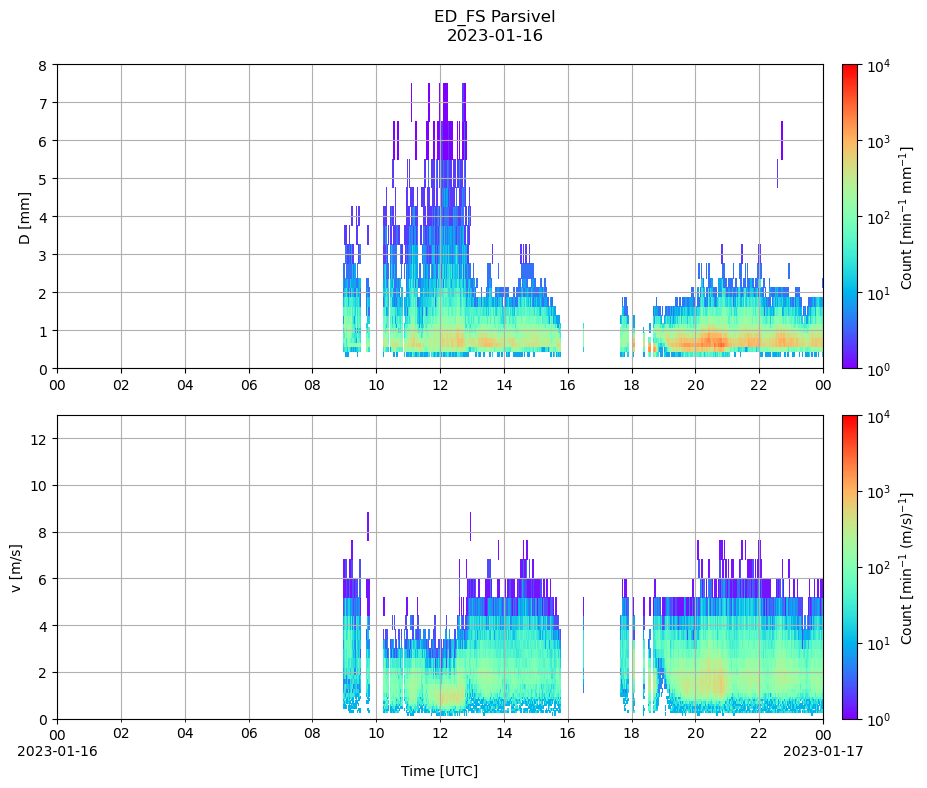This screenshot has height=788, width=927.
Task: Click the y-tick '8' on the D axis
Action: 43,66
